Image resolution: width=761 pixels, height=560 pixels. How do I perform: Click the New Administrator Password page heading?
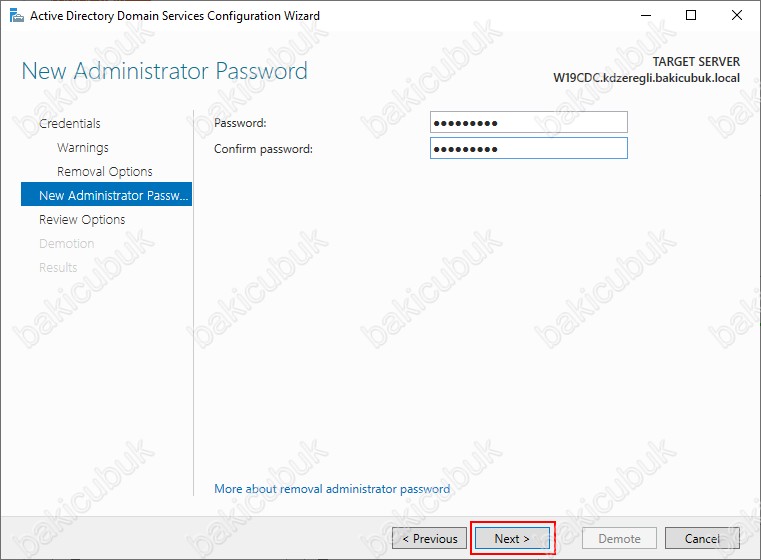click(x=165, y=71)
